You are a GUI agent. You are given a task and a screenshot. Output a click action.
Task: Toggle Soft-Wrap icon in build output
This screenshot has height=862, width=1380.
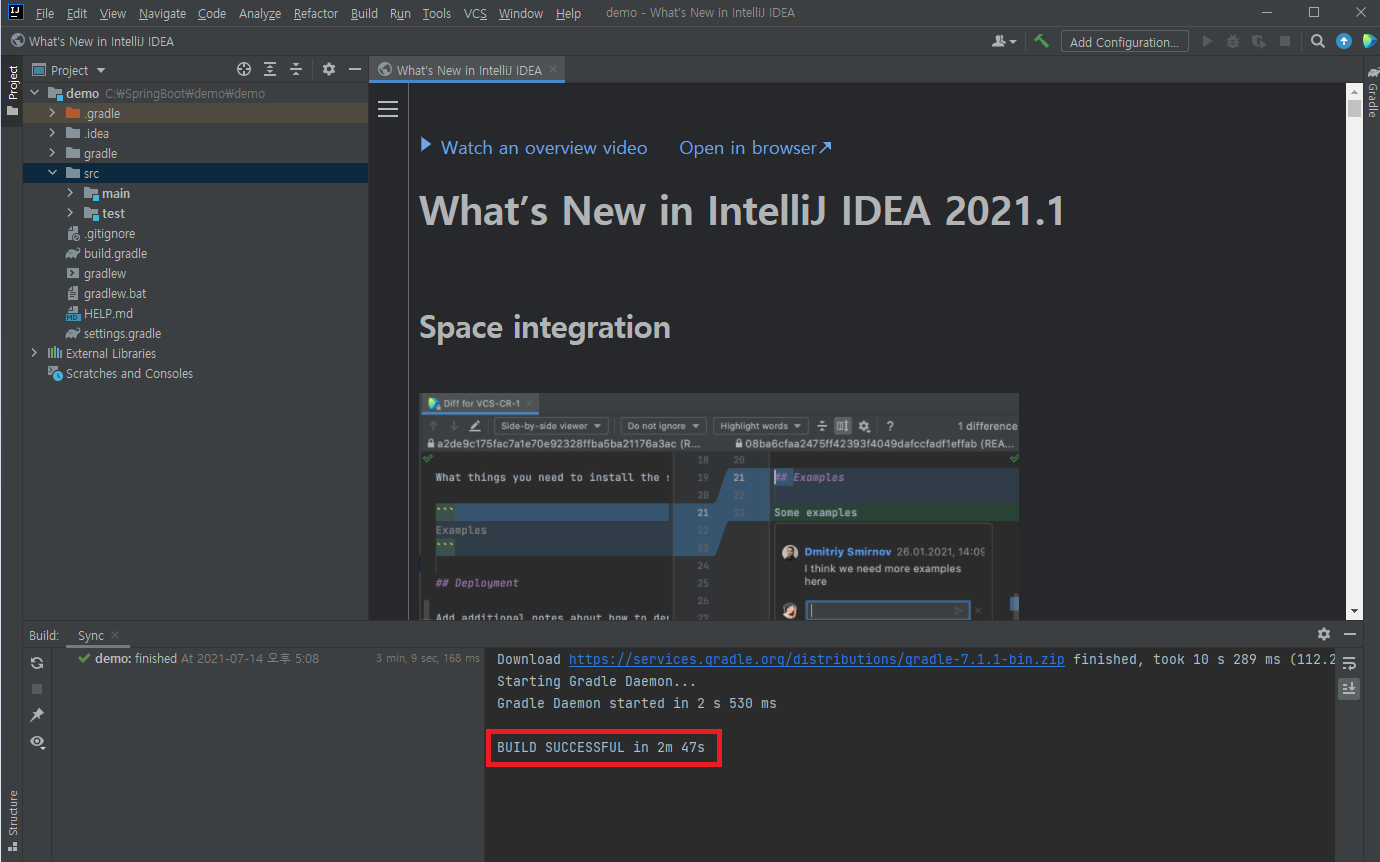1349,663
